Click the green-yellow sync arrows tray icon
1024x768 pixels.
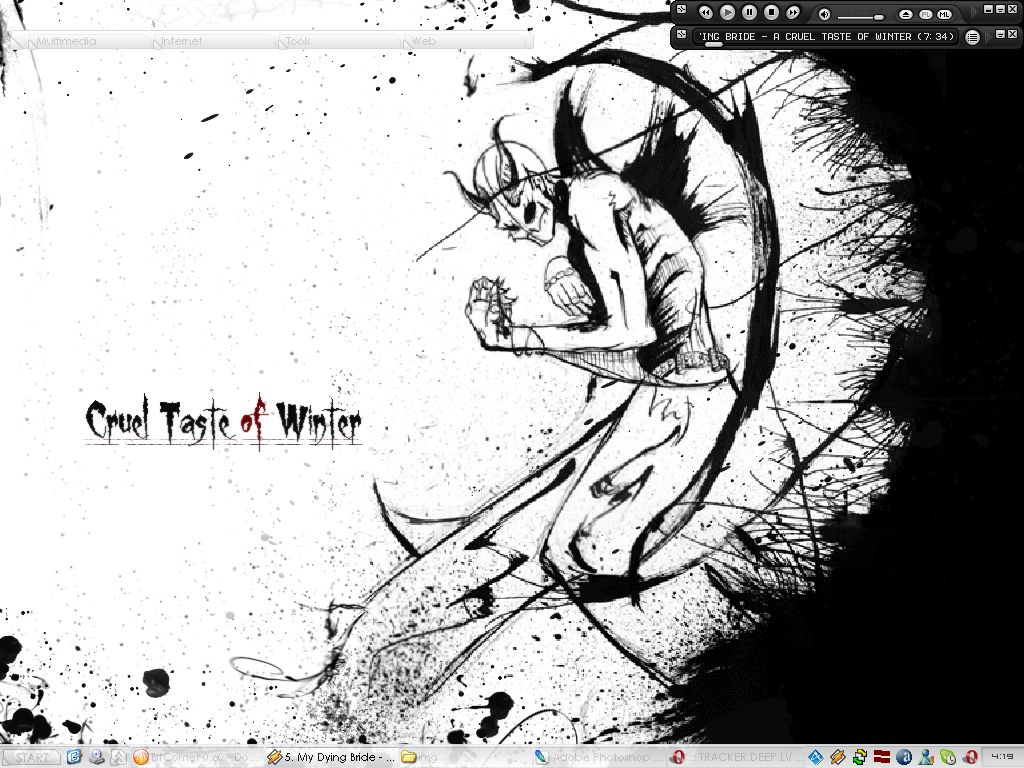coord(860,758)
